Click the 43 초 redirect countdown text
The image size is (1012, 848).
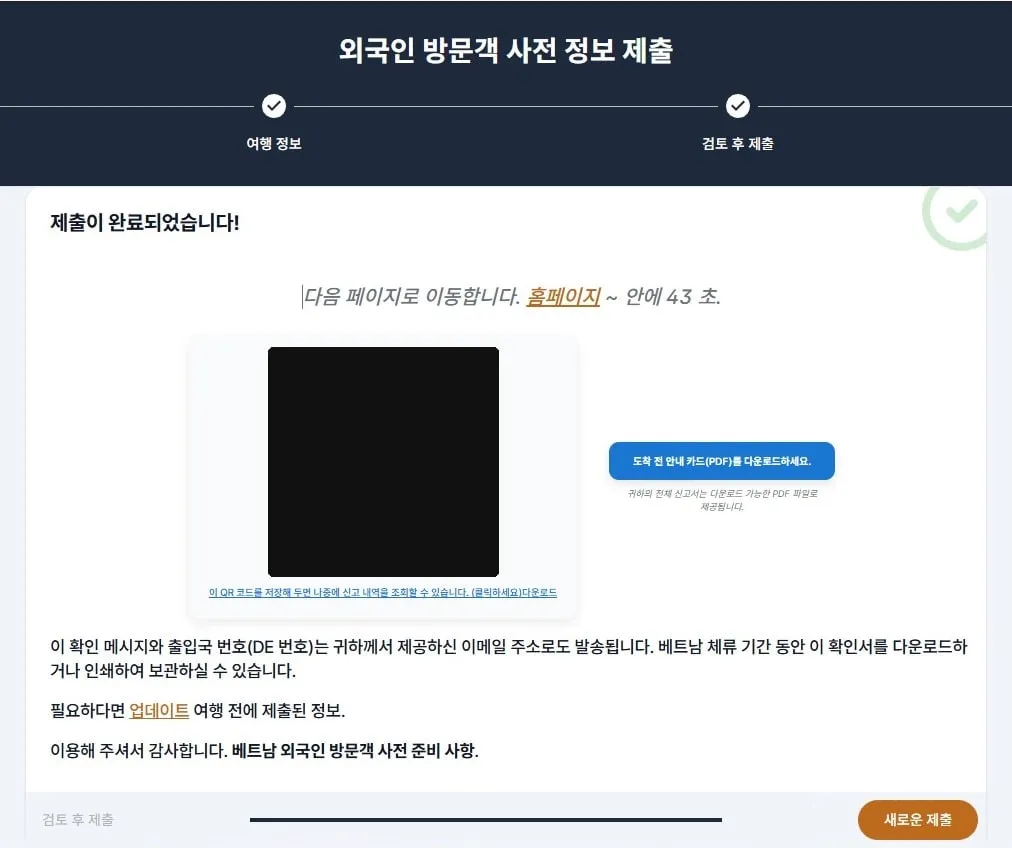(x=693, y=296)
